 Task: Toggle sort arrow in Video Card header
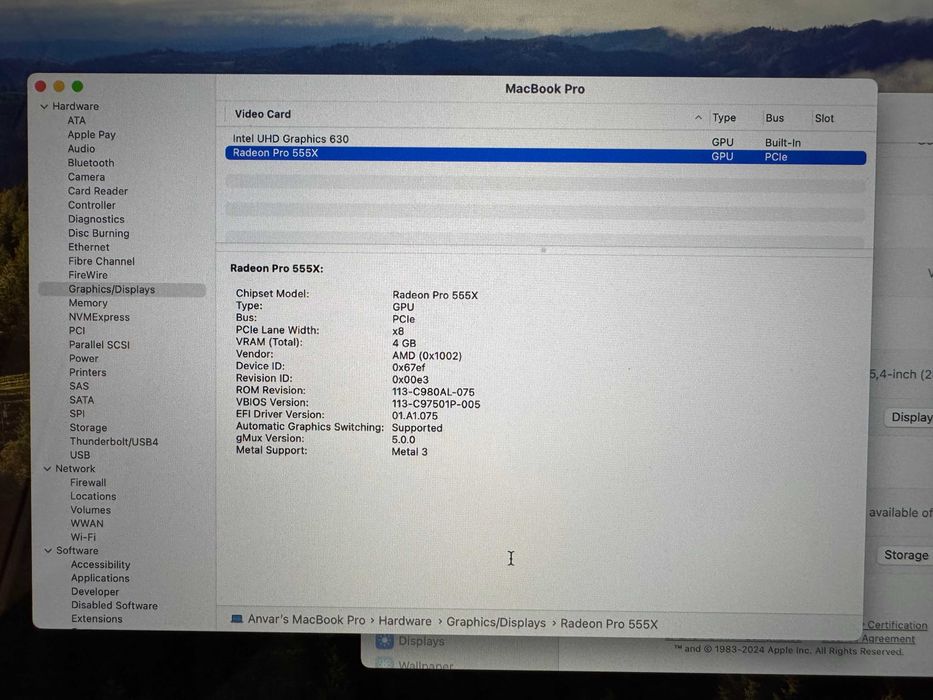coord(698,118)
